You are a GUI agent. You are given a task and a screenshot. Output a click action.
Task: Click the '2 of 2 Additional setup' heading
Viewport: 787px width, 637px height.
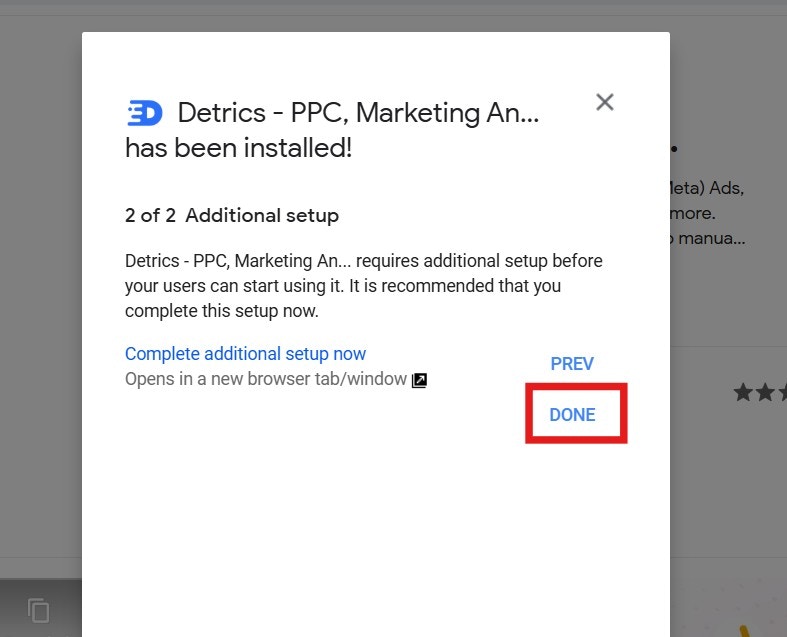(x=232, y=215)
